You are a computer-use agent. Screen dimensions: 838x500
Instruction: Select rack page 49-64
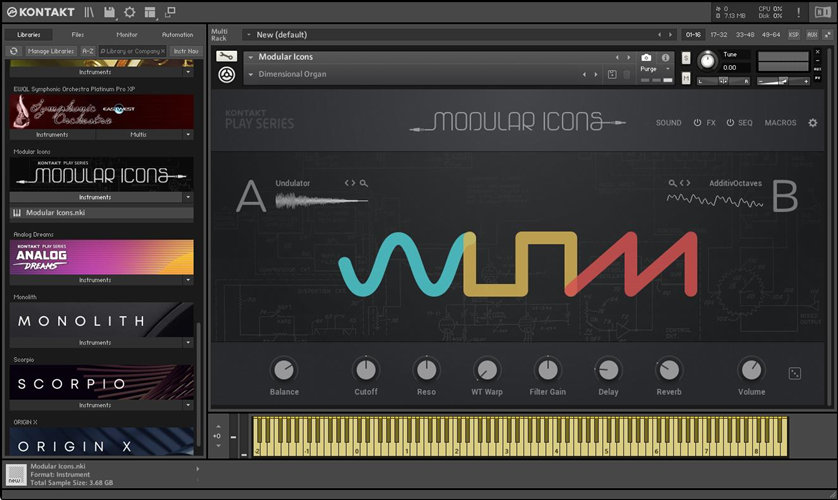[x=771, y=35]
